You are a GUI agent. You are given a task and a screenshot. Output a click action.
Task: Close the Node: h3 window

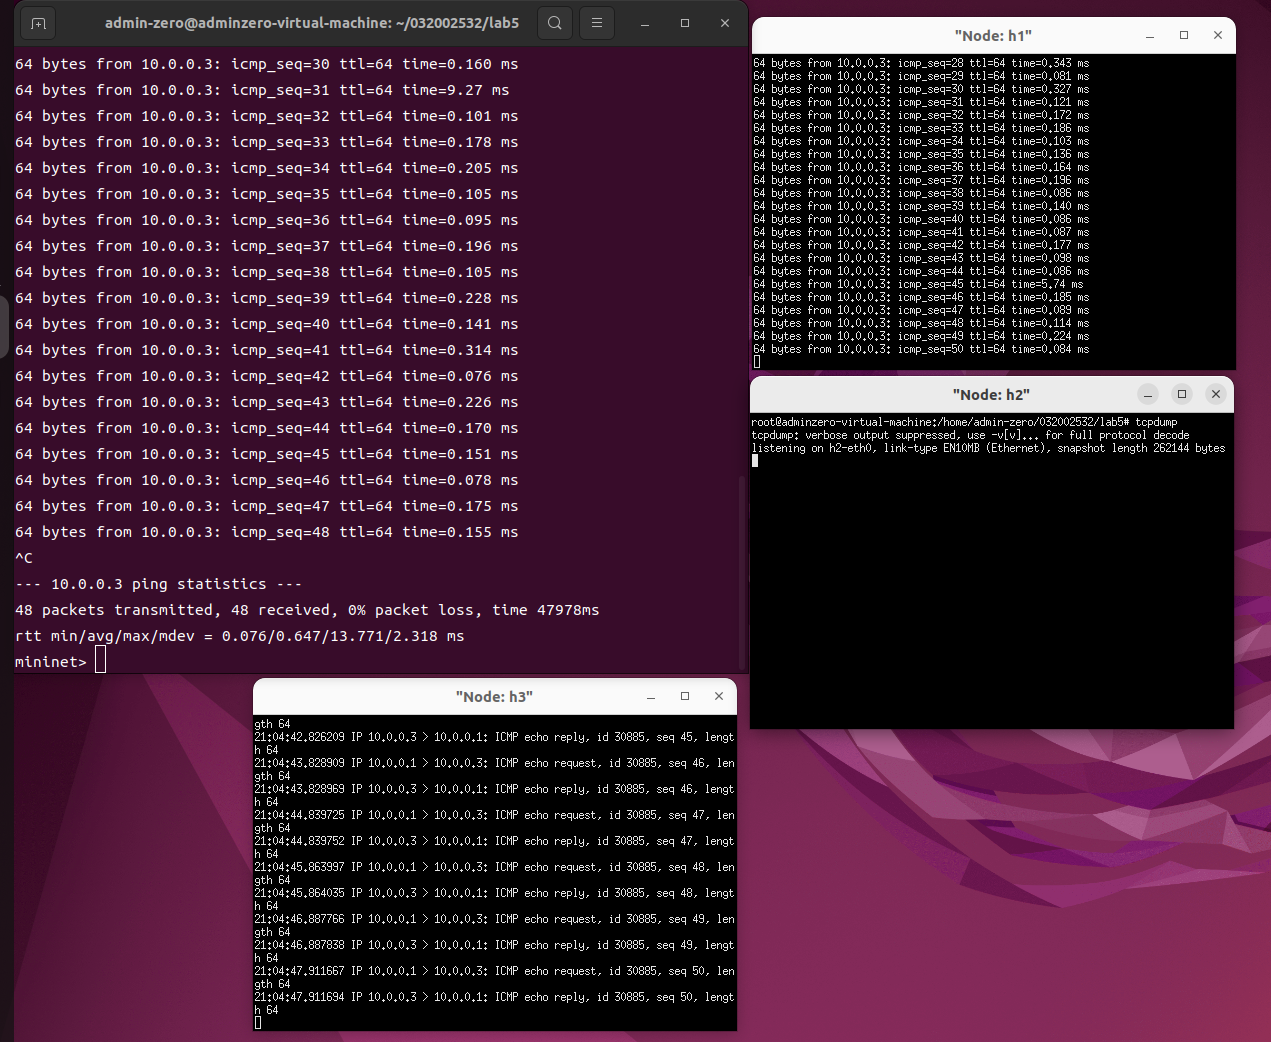[719, 696]
